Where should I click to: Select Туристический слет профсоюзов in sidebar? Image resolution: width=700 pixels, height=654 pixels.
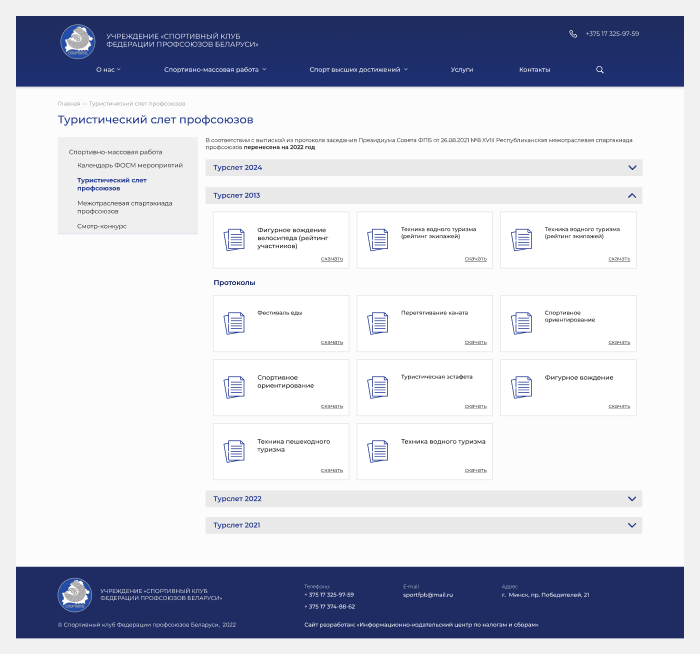click(x=112, y=184)
